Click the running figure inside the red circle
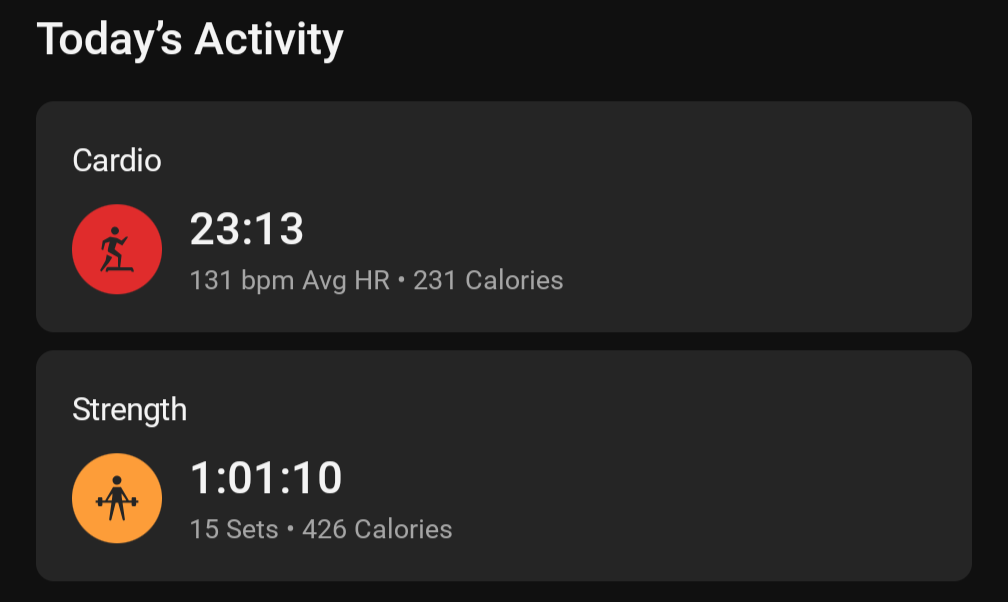The width and height of the screenshot is (1008, 602). click(116, 249)
